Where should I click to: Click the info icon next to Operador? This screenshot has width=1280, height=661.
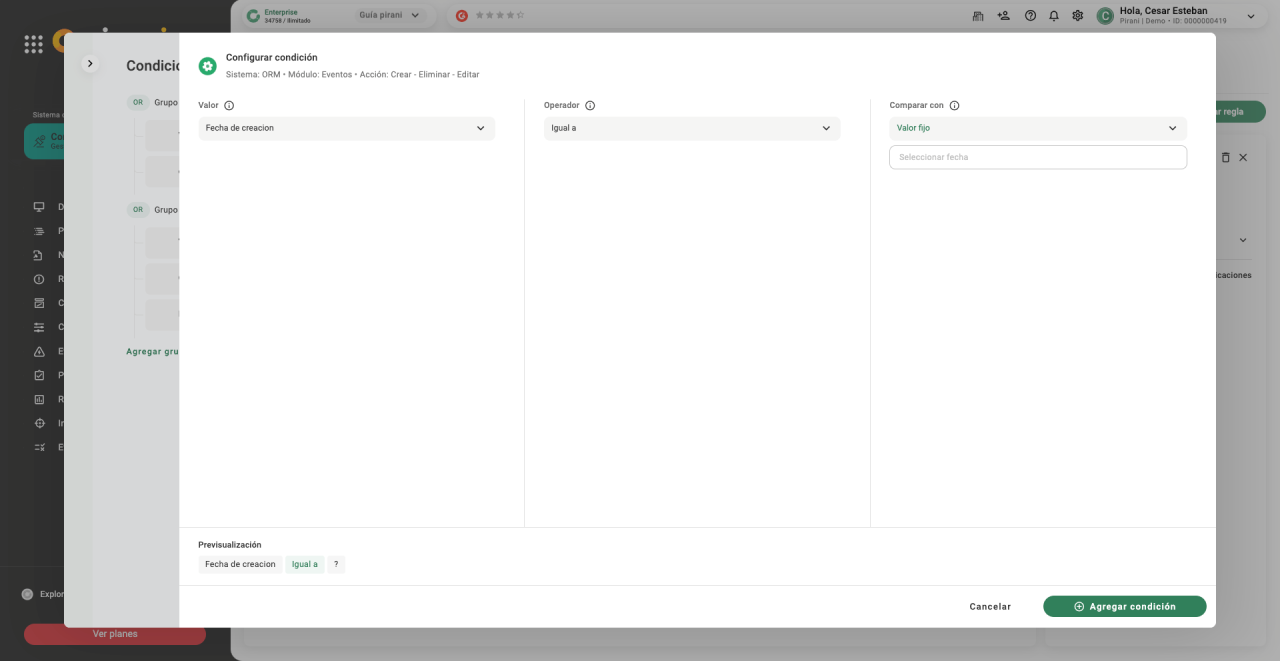590,106
